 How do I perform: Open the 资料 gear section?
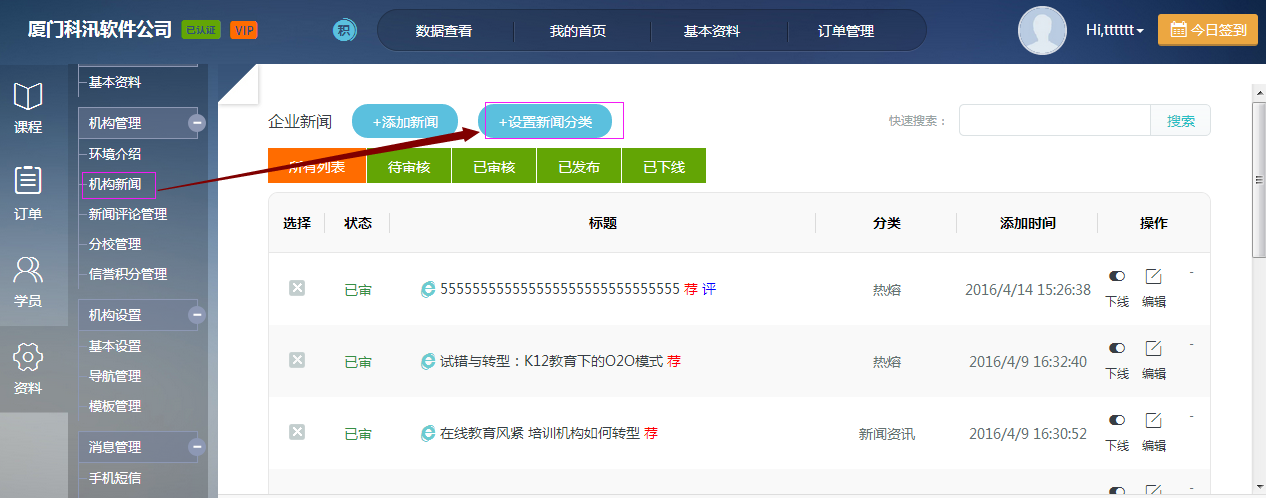(x=28, y=368)
